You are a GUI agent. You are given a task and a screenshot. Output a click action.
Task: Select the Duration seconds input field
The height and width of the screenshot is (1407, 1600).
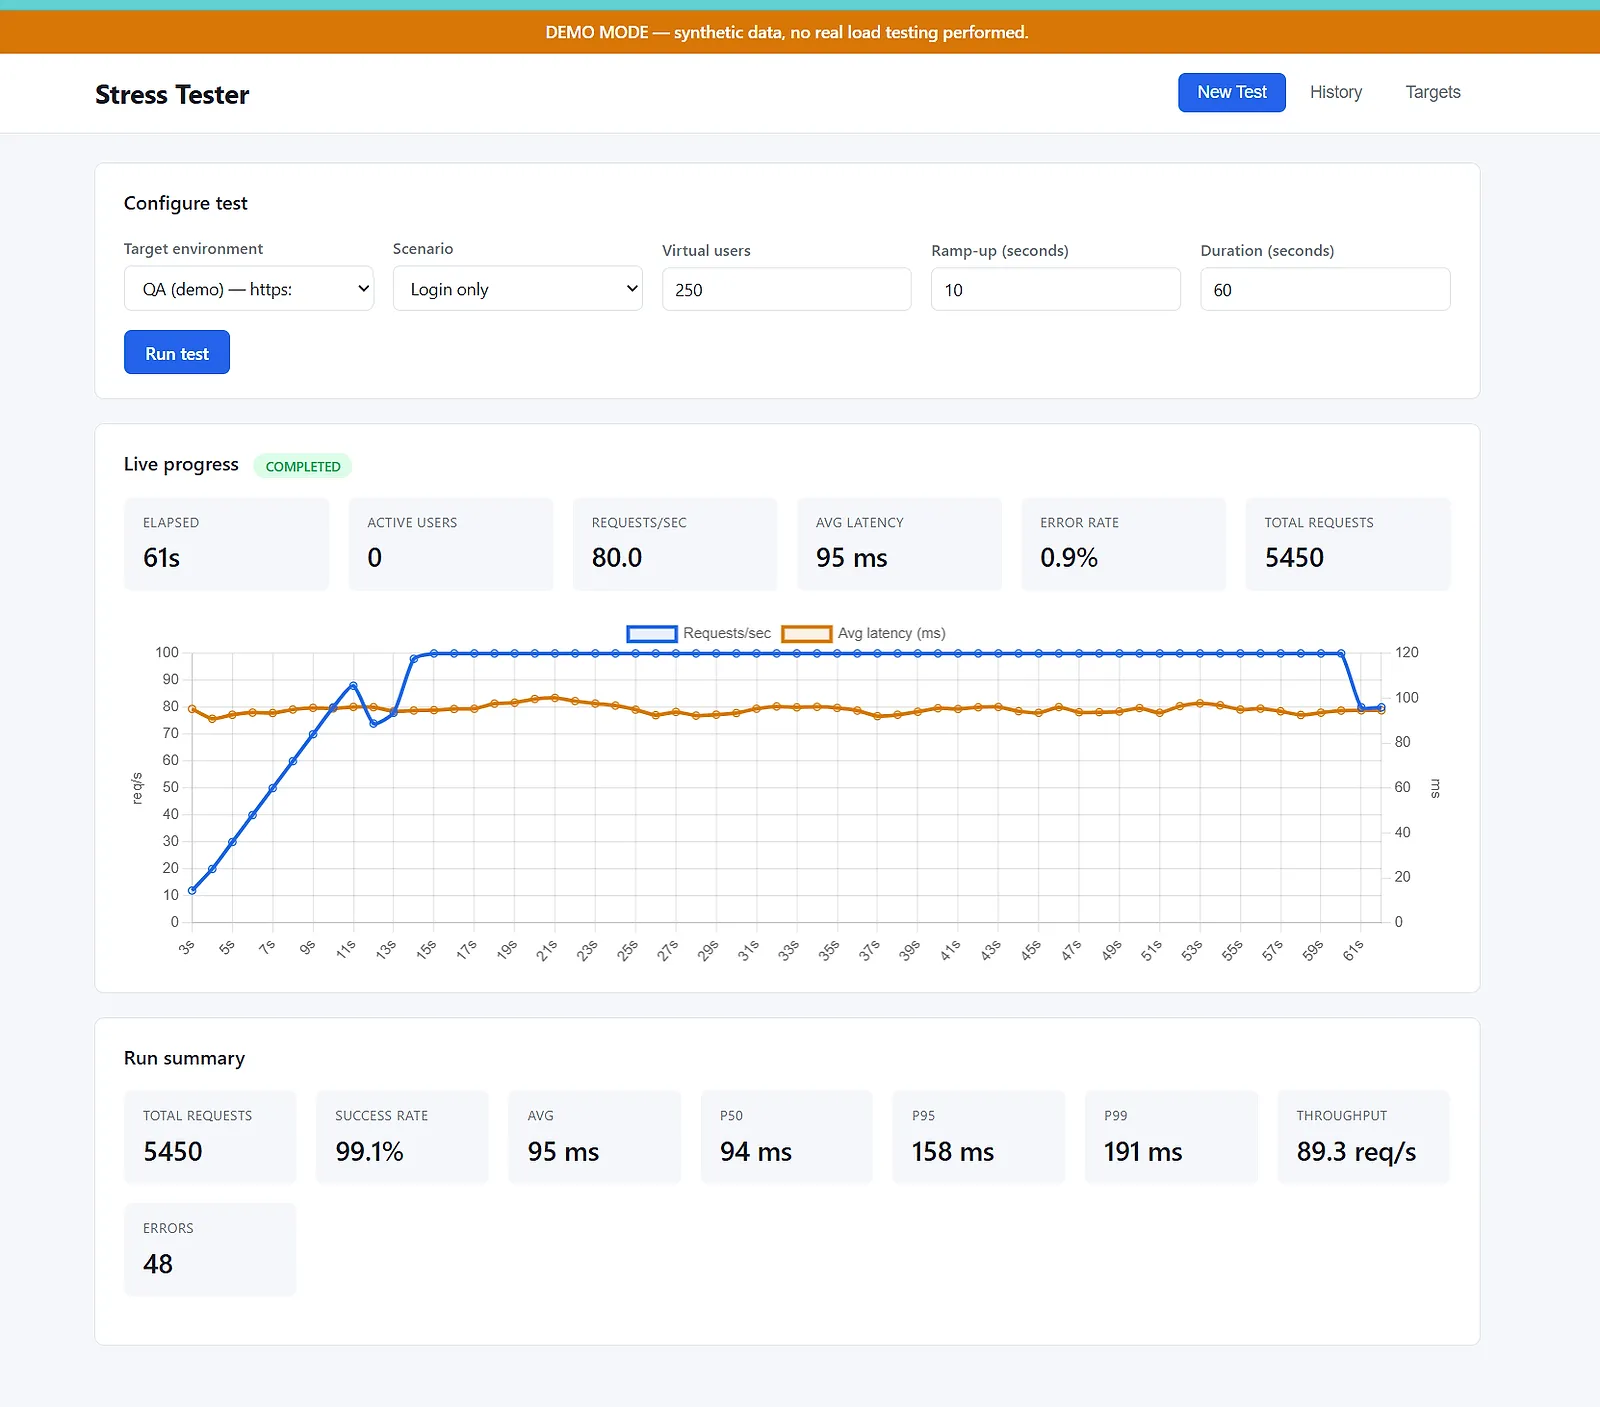pyautogui.click(x=1325, y=290)
